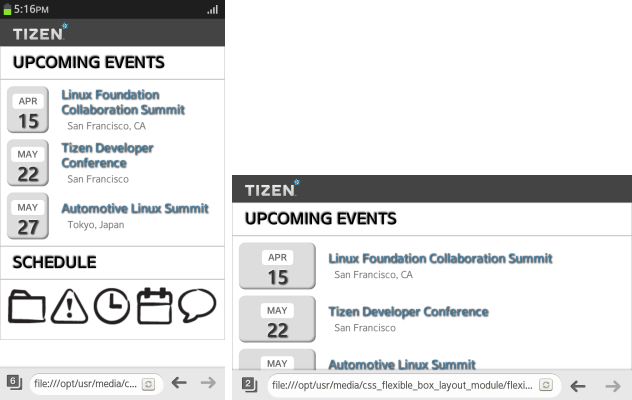
Task: Open the windows manager showing 6 windows
Action: pyautogui.click(x=14, y=382)
